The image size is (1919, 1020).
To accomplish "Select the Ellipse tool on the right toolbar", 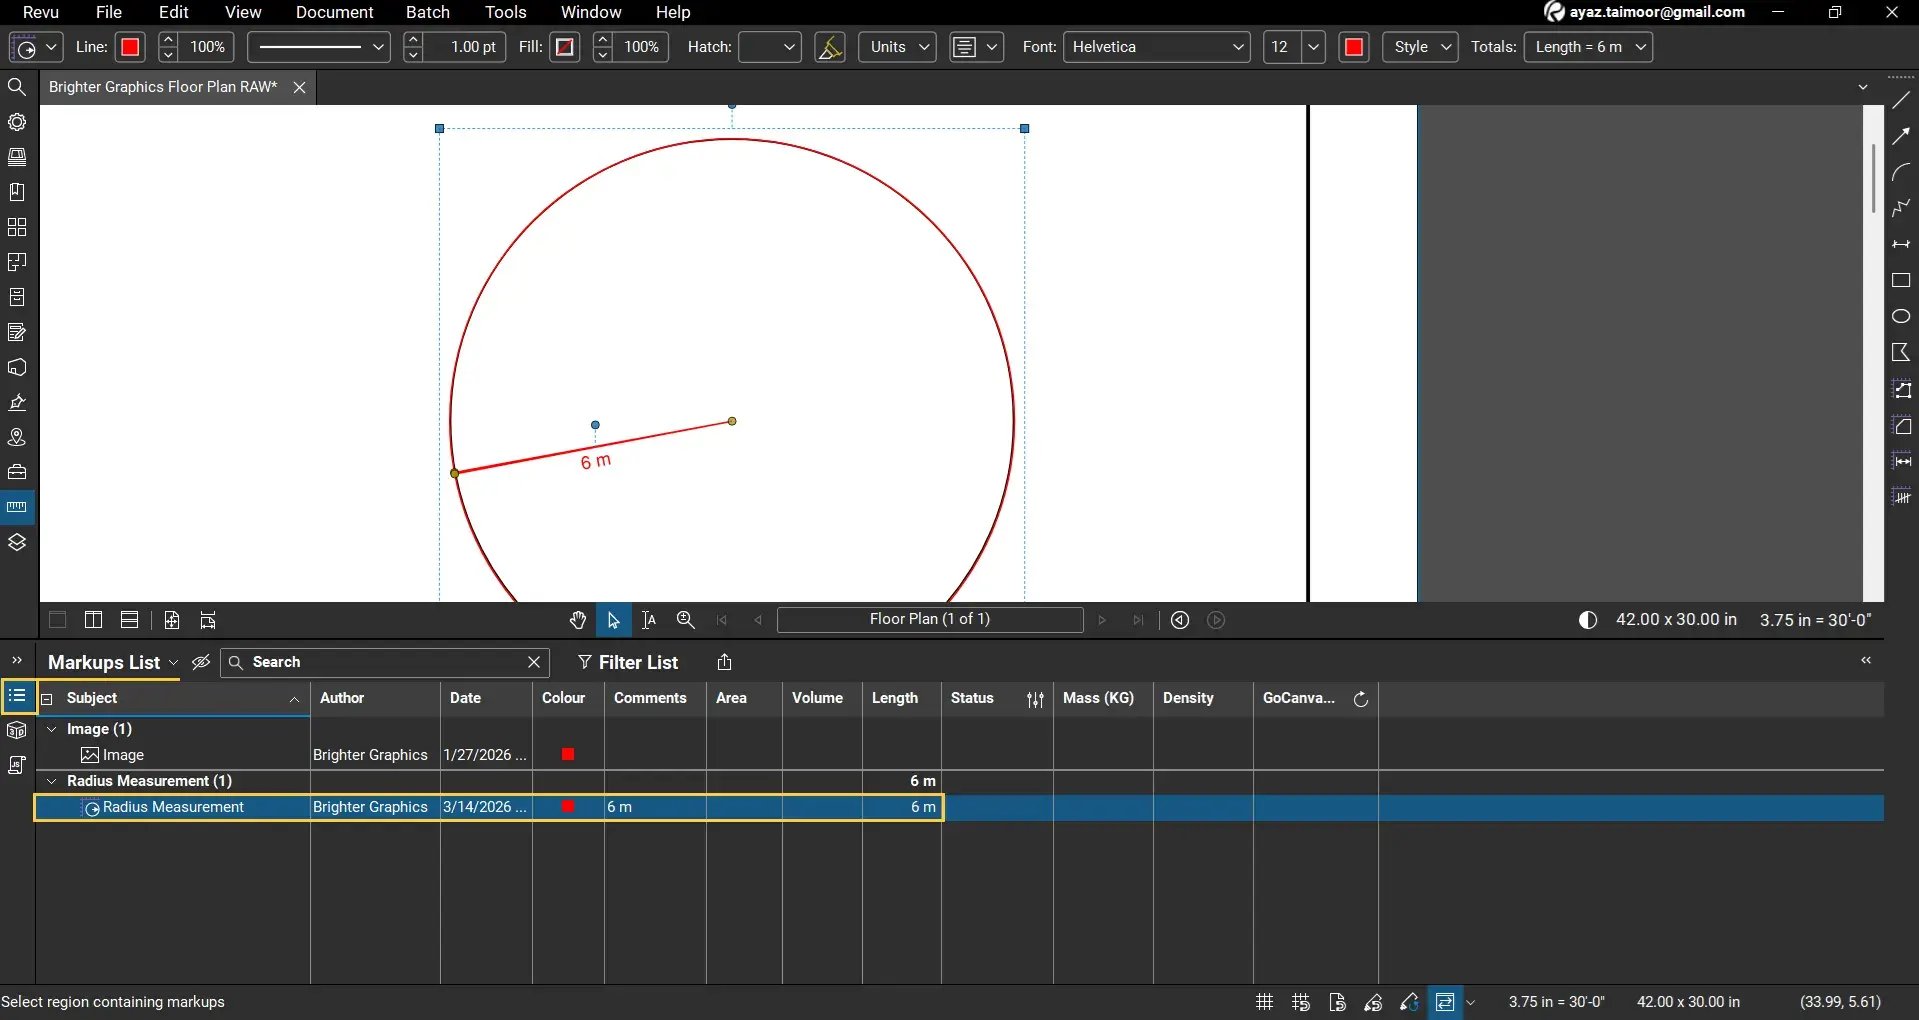I will [1903, 316].
